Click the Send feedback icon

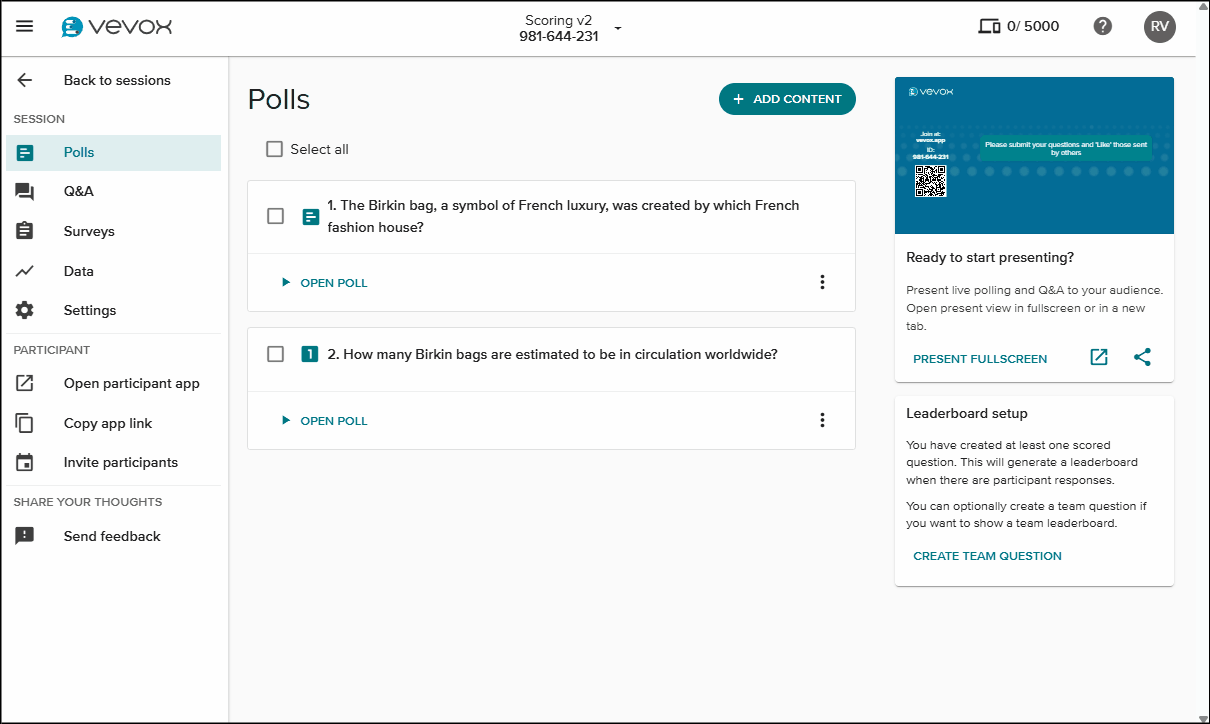24,536
